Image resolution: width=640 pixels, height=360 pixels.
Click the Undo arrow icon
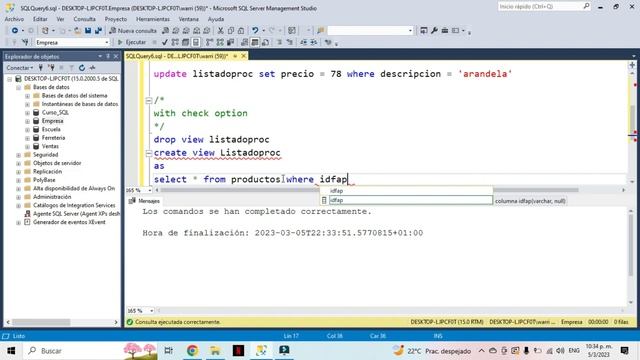pyautogui.click(x=255, y=31)
